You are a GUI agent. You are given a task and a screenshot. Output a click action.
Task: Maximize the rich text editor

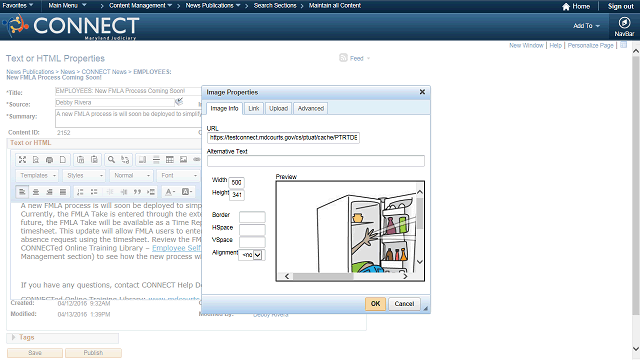click(x=22, y=160)
